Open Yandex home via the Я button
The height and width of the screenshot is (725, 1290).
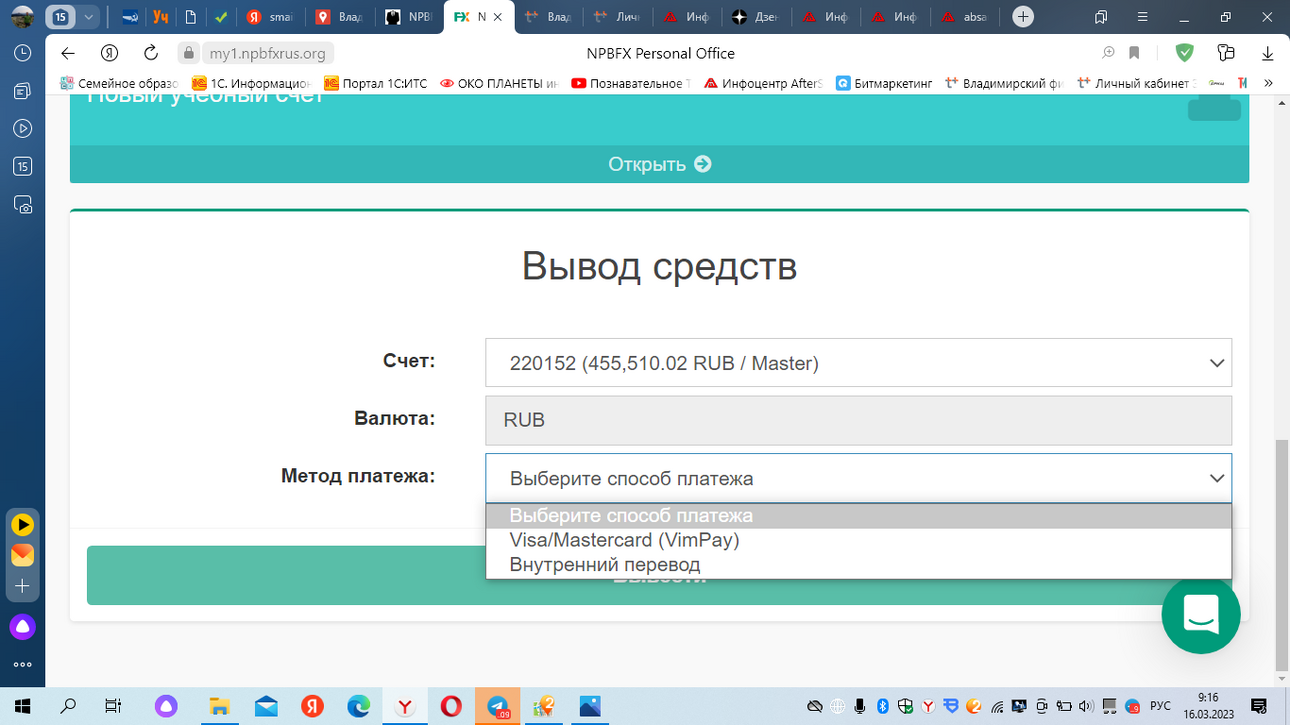pyautogui.click(x=110, y=53)
